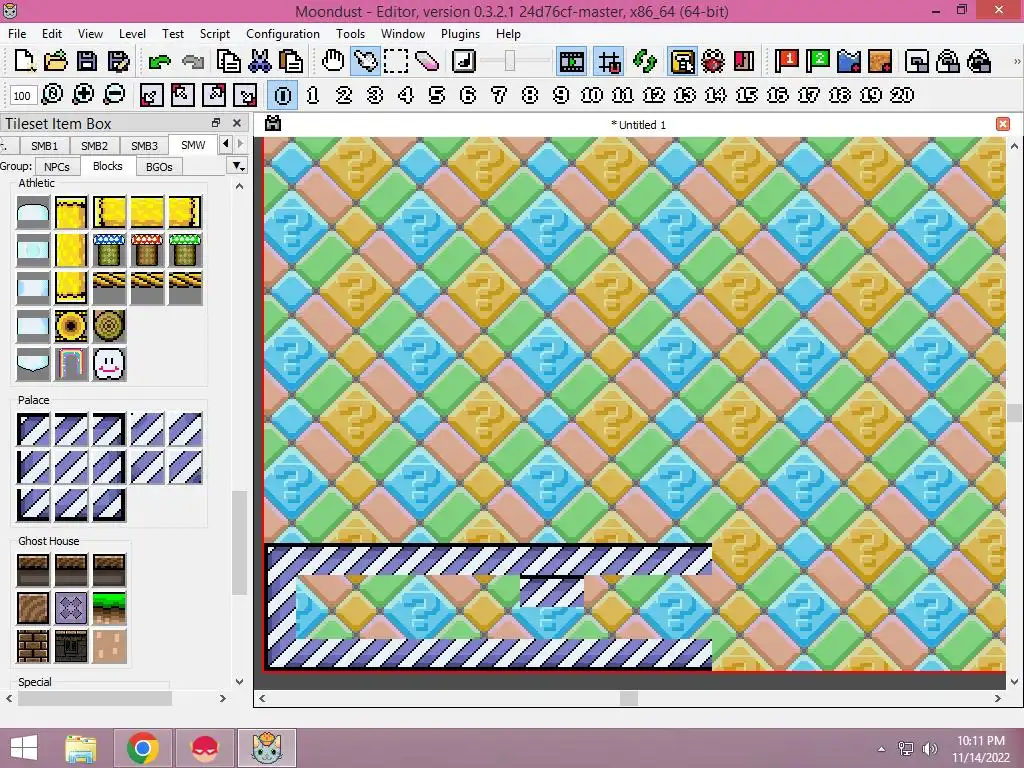
Task: Open an existing level file
Action: 56,61
